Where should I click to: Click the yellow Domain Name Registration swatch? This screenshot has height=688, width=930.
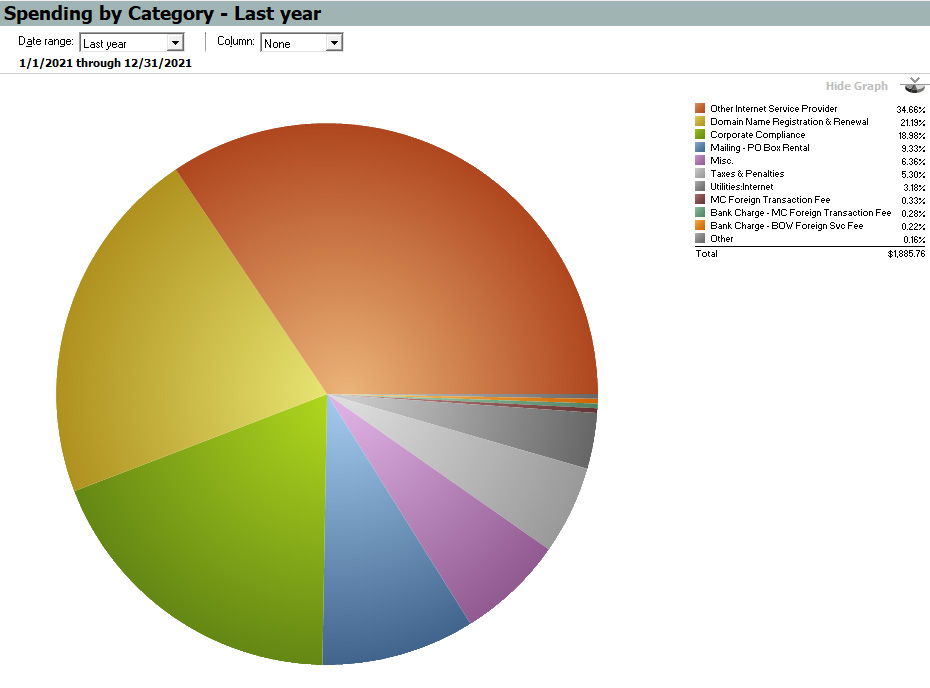click(x=701, y=121)
